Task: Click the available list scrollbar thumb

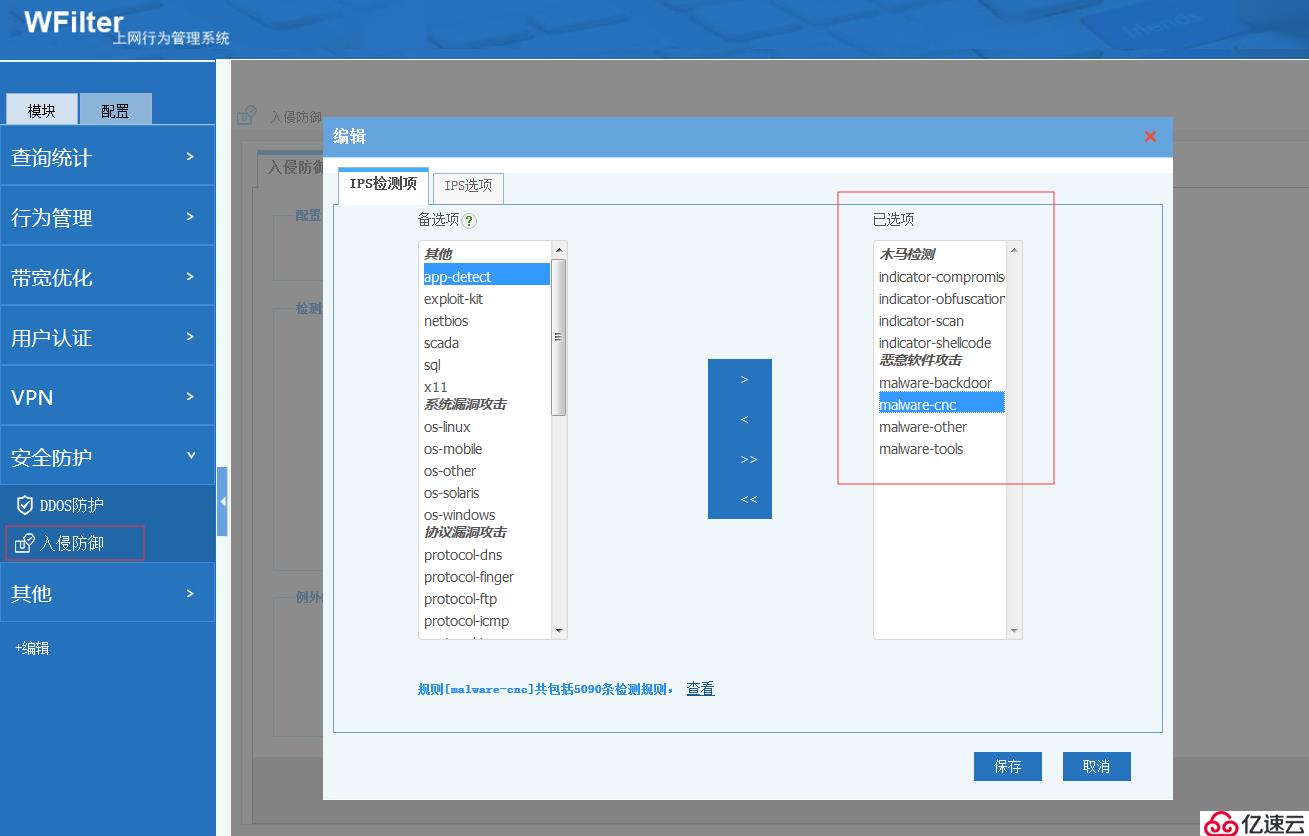Action: click(x=559, y=337)
